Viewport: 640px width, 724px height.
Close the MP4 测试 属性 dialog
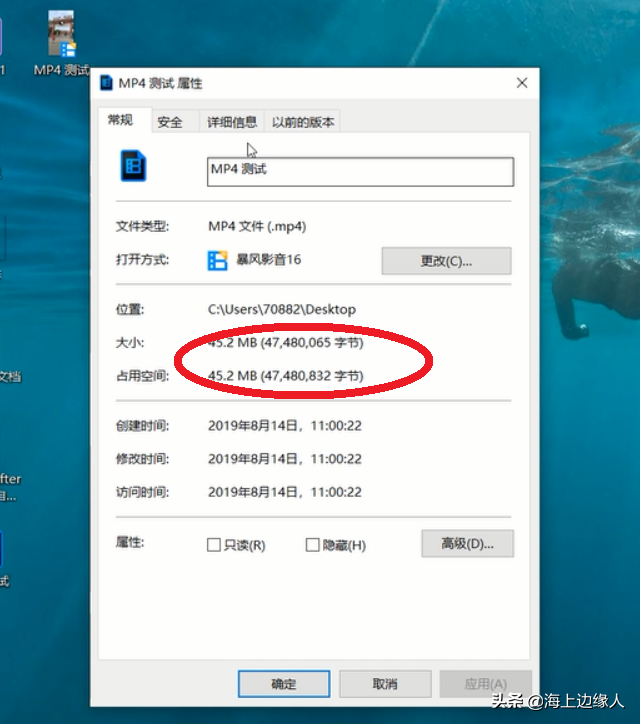coord(522,83)
